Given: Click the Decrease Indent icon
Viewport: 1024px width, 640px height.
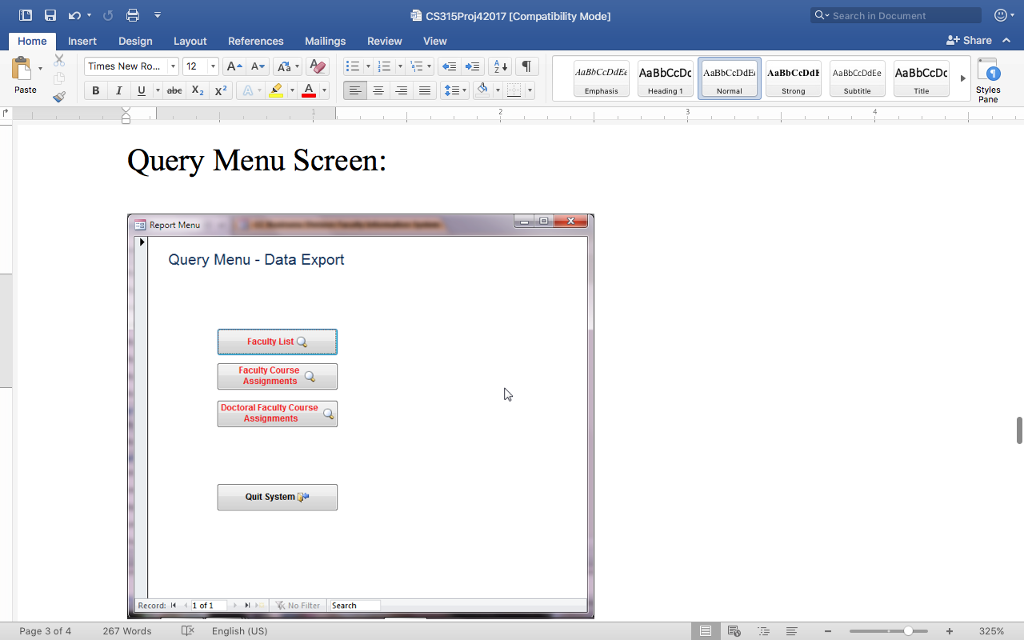Looking at the screenshot, I should tap(449, 67).
